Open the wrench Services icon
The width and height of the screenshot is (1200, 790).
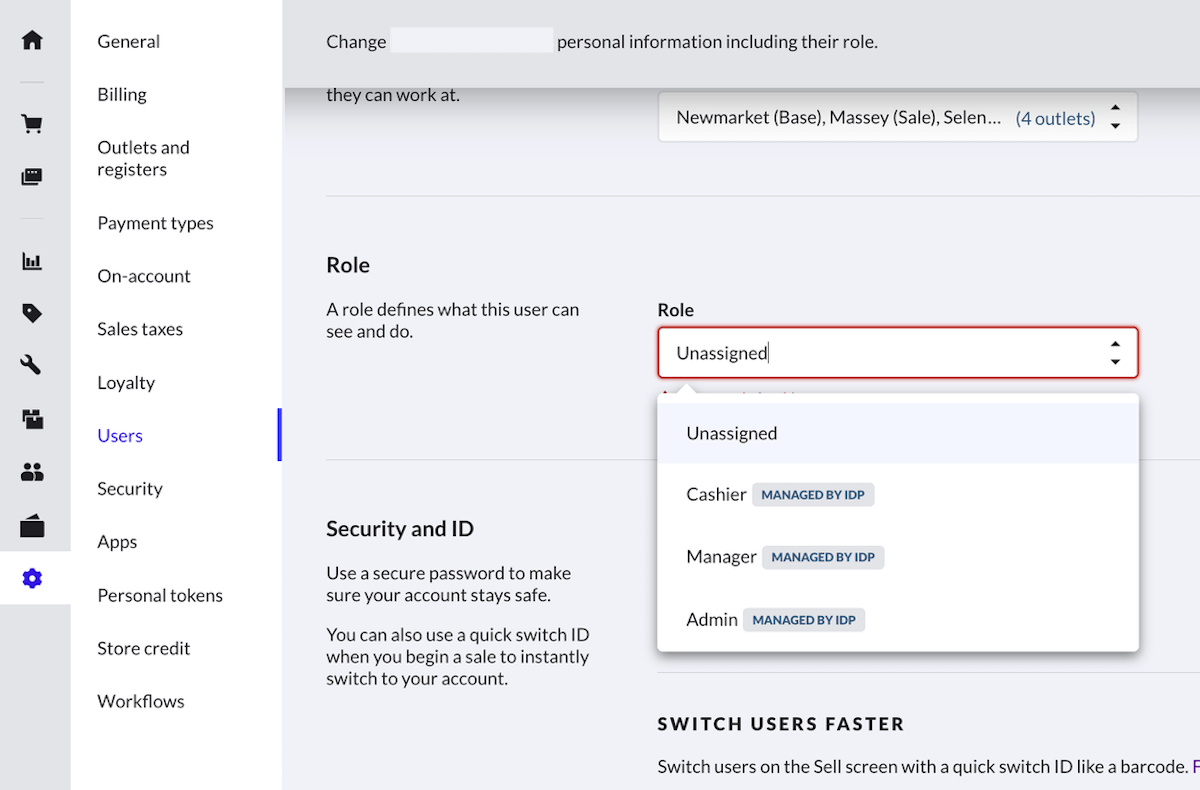32,365
